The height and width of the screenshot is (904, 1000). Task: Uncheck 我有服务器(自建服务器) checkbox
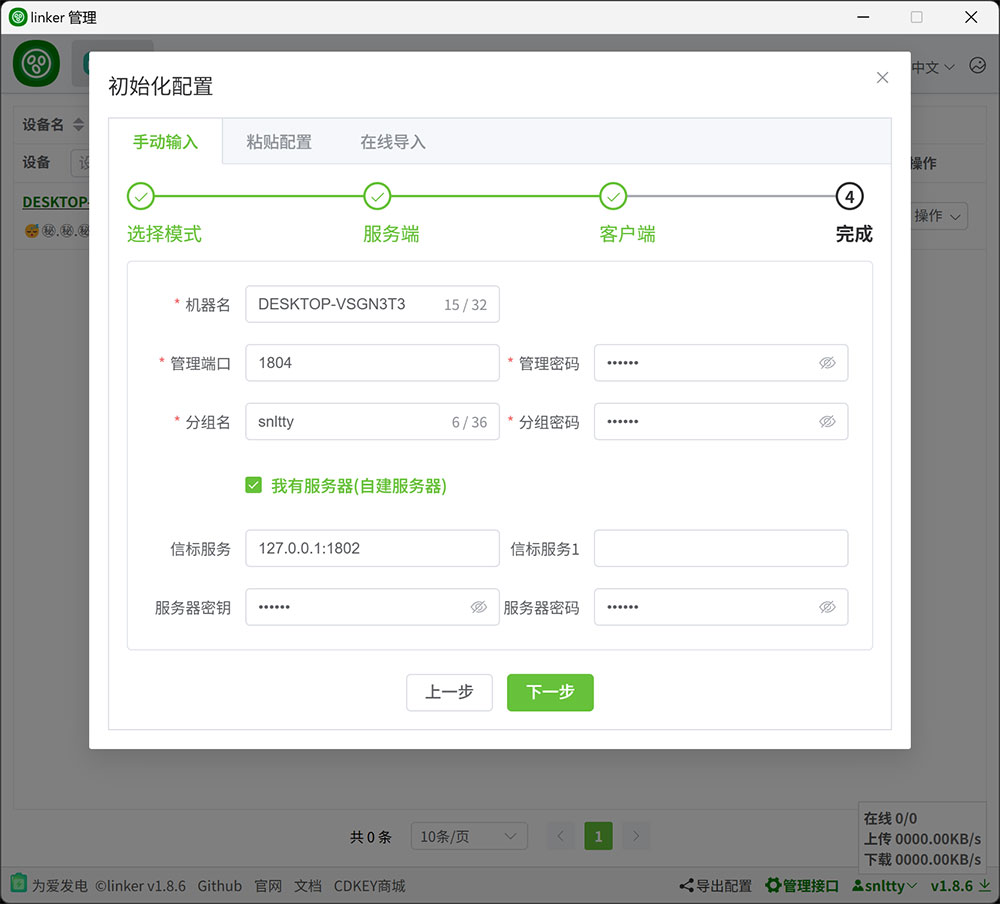[254, 486]
